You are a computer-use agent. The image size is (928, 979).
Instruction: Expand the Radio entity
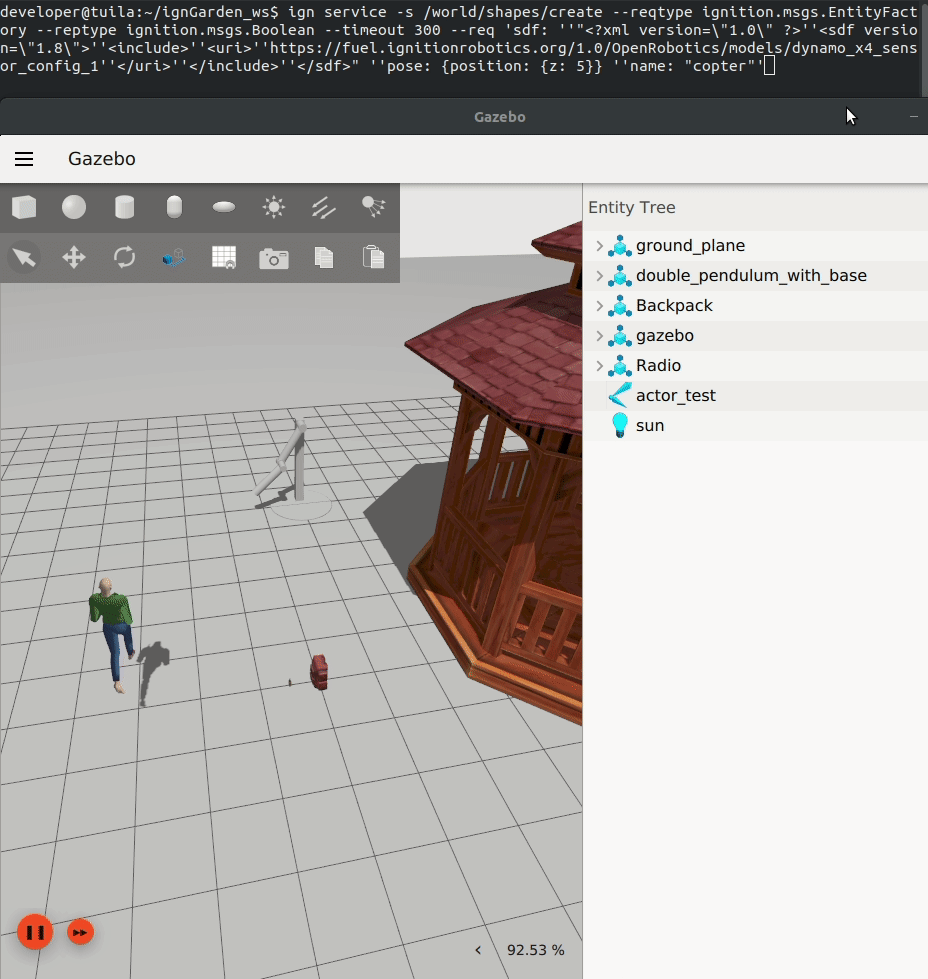(x=600, y=365)
